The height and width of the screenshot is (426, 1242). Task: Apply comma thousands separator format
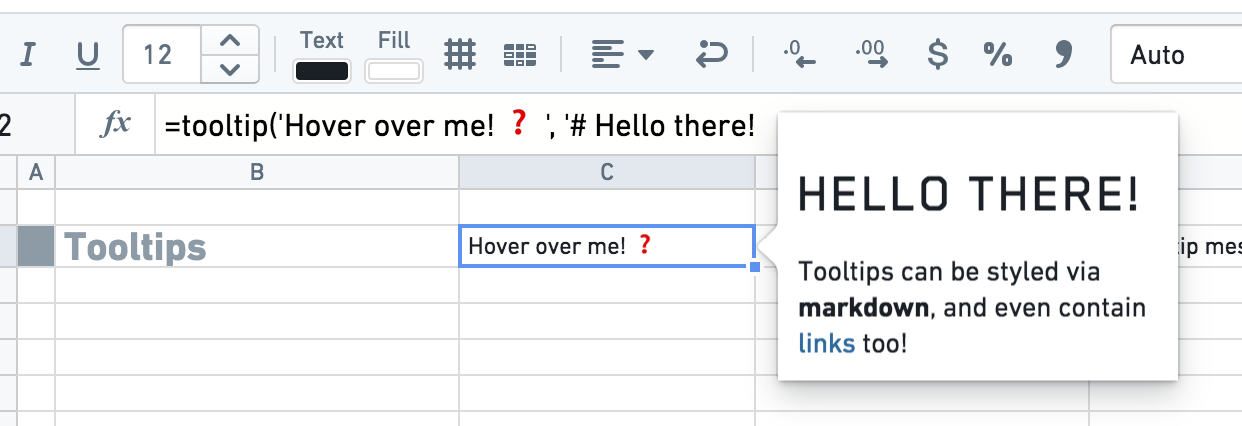(1062, 55)
